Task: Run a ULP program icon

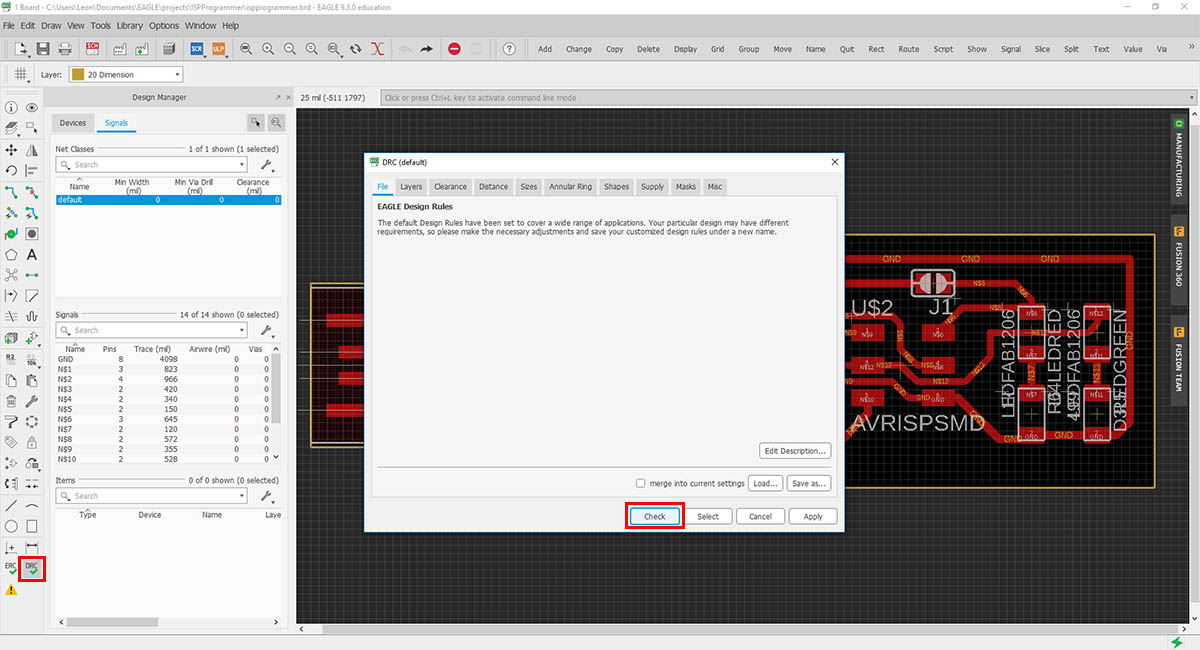Action: click(x=218, y=49)
